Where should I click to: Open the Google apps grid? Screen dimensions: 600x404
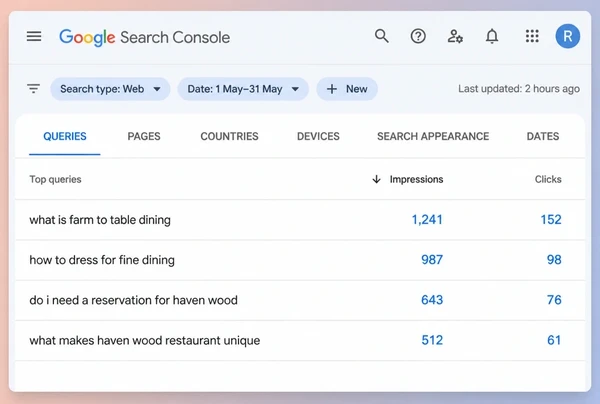coord(532,36)
